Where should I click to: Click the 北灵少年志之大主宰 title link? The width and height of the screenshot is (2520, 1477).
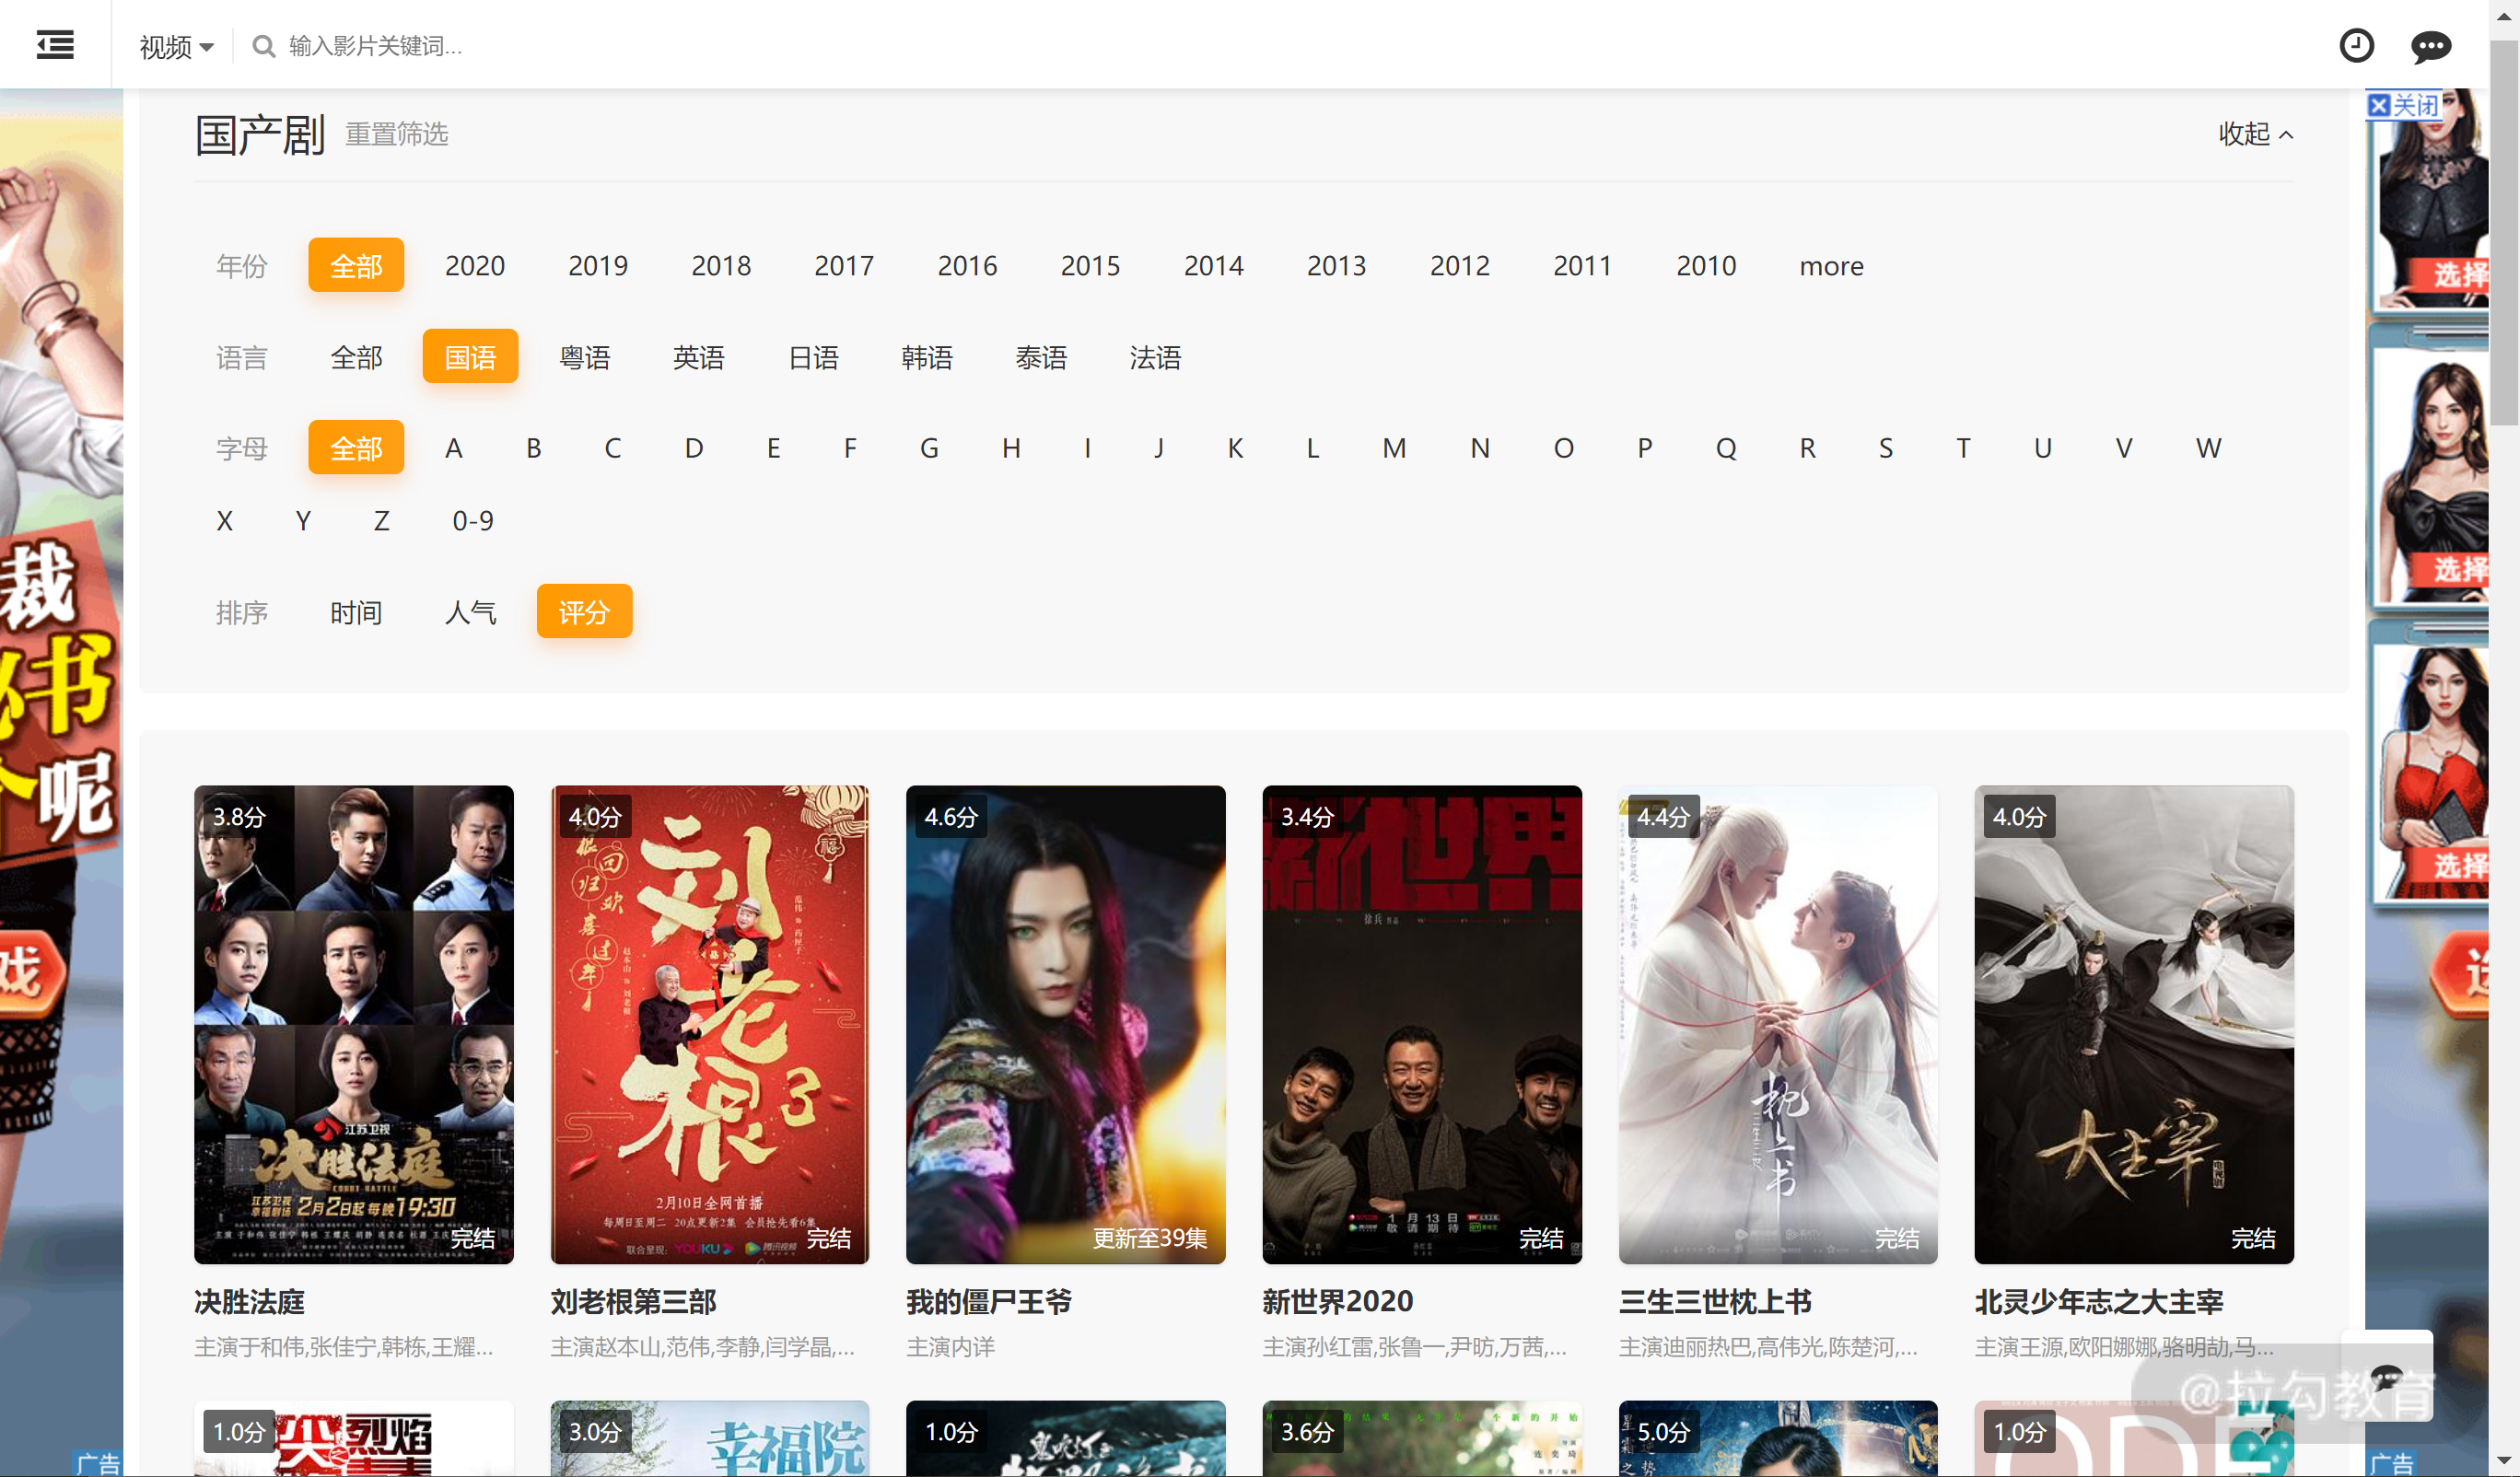pos(2099,1301)
